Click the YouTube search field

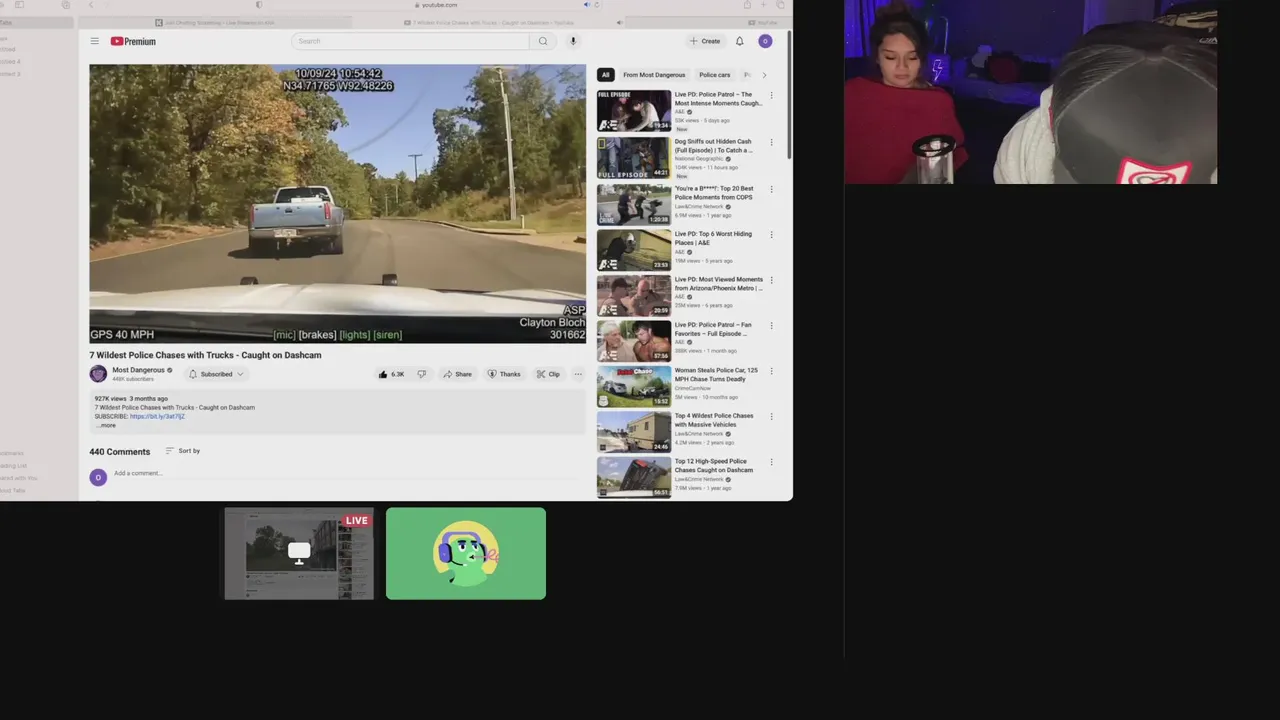pos(411,41)
